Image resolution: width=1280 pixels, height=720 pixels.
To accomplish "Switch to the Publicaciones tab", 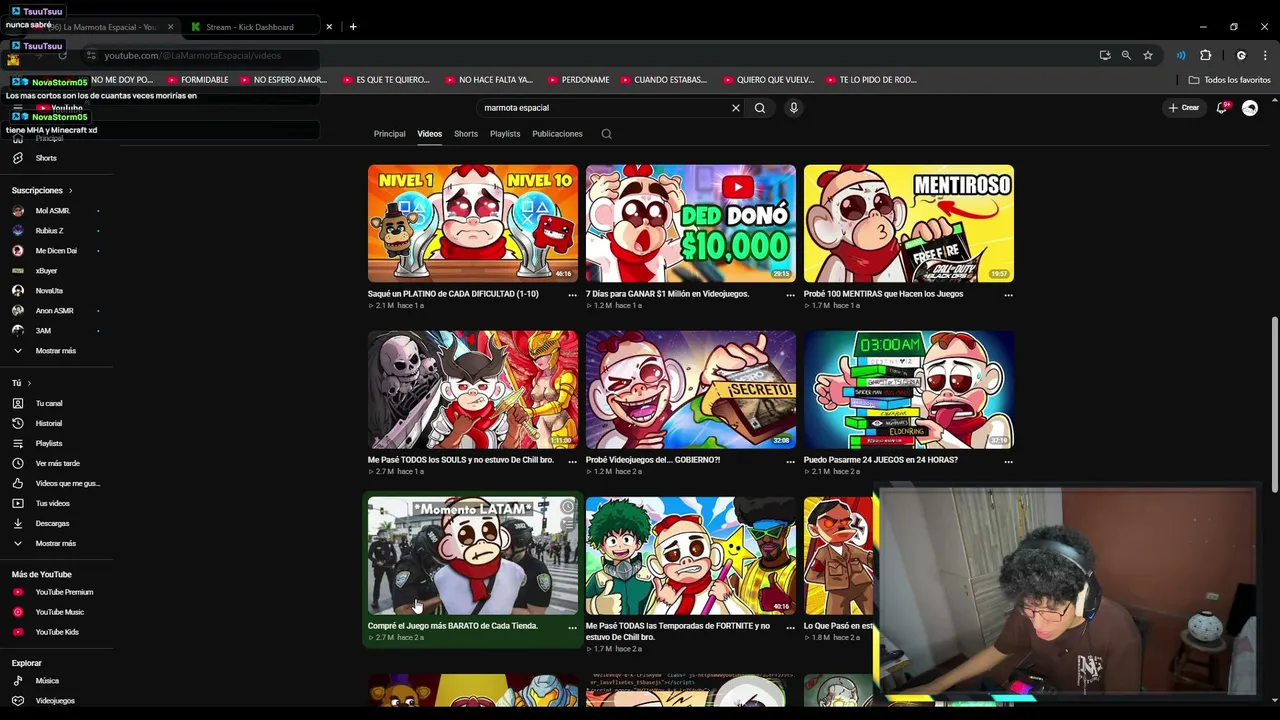I will 557,134.
